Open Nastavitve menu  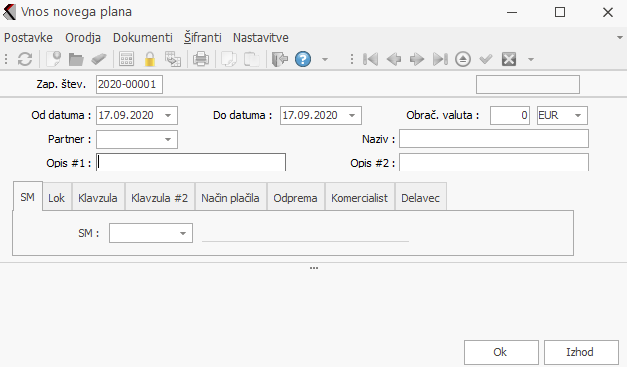click(261, 38)
